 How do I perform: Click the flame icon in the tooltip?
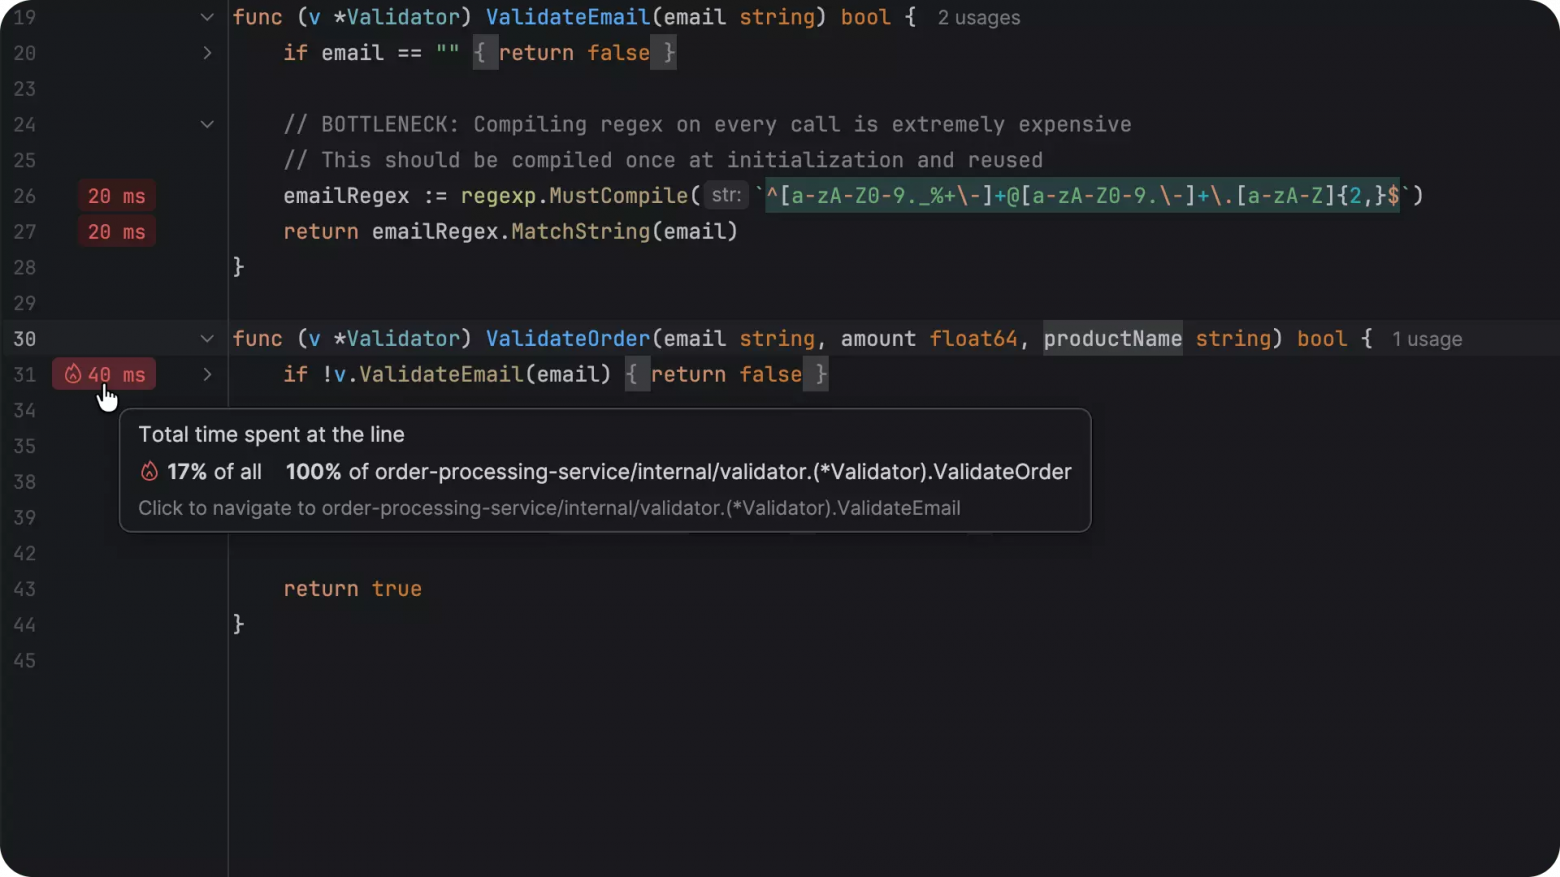pyautogui.click(x=149, y=472)
